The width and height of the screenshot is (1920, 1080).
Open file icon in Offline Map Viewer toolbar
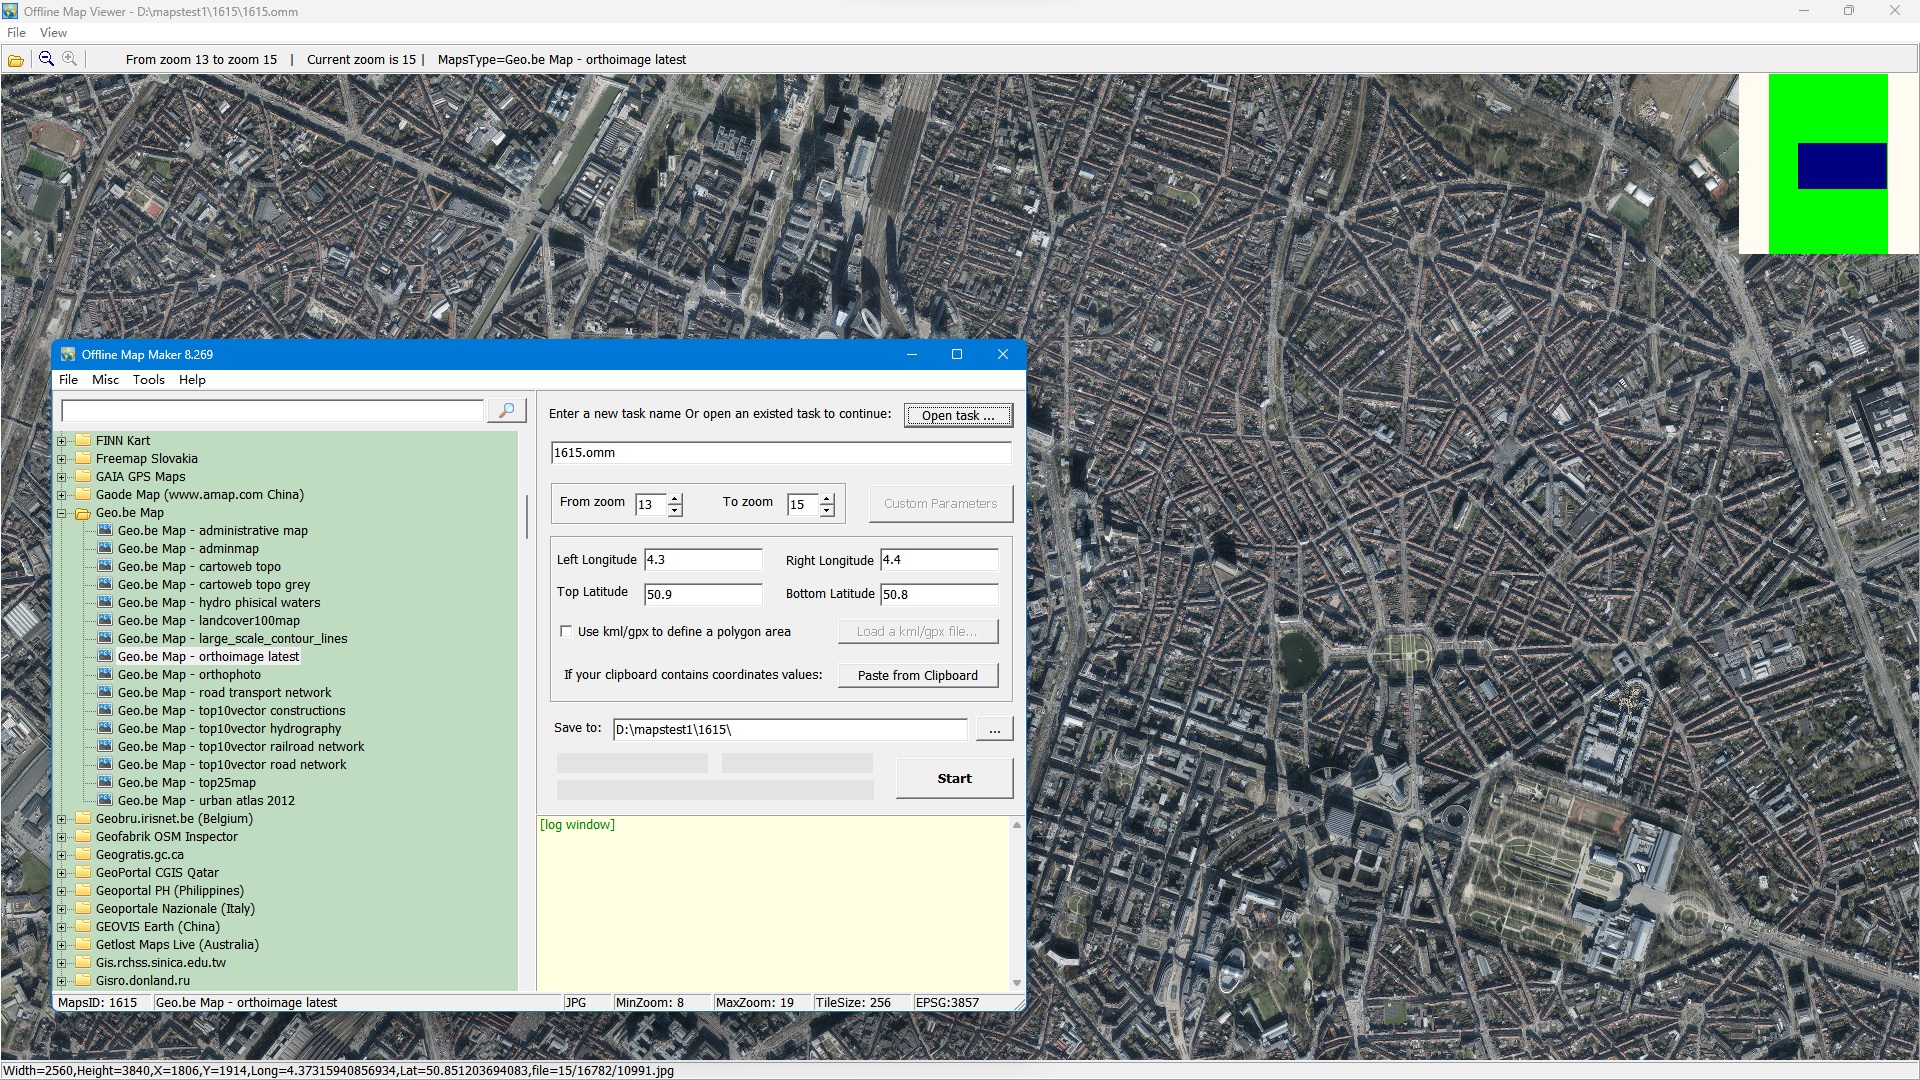16,60
